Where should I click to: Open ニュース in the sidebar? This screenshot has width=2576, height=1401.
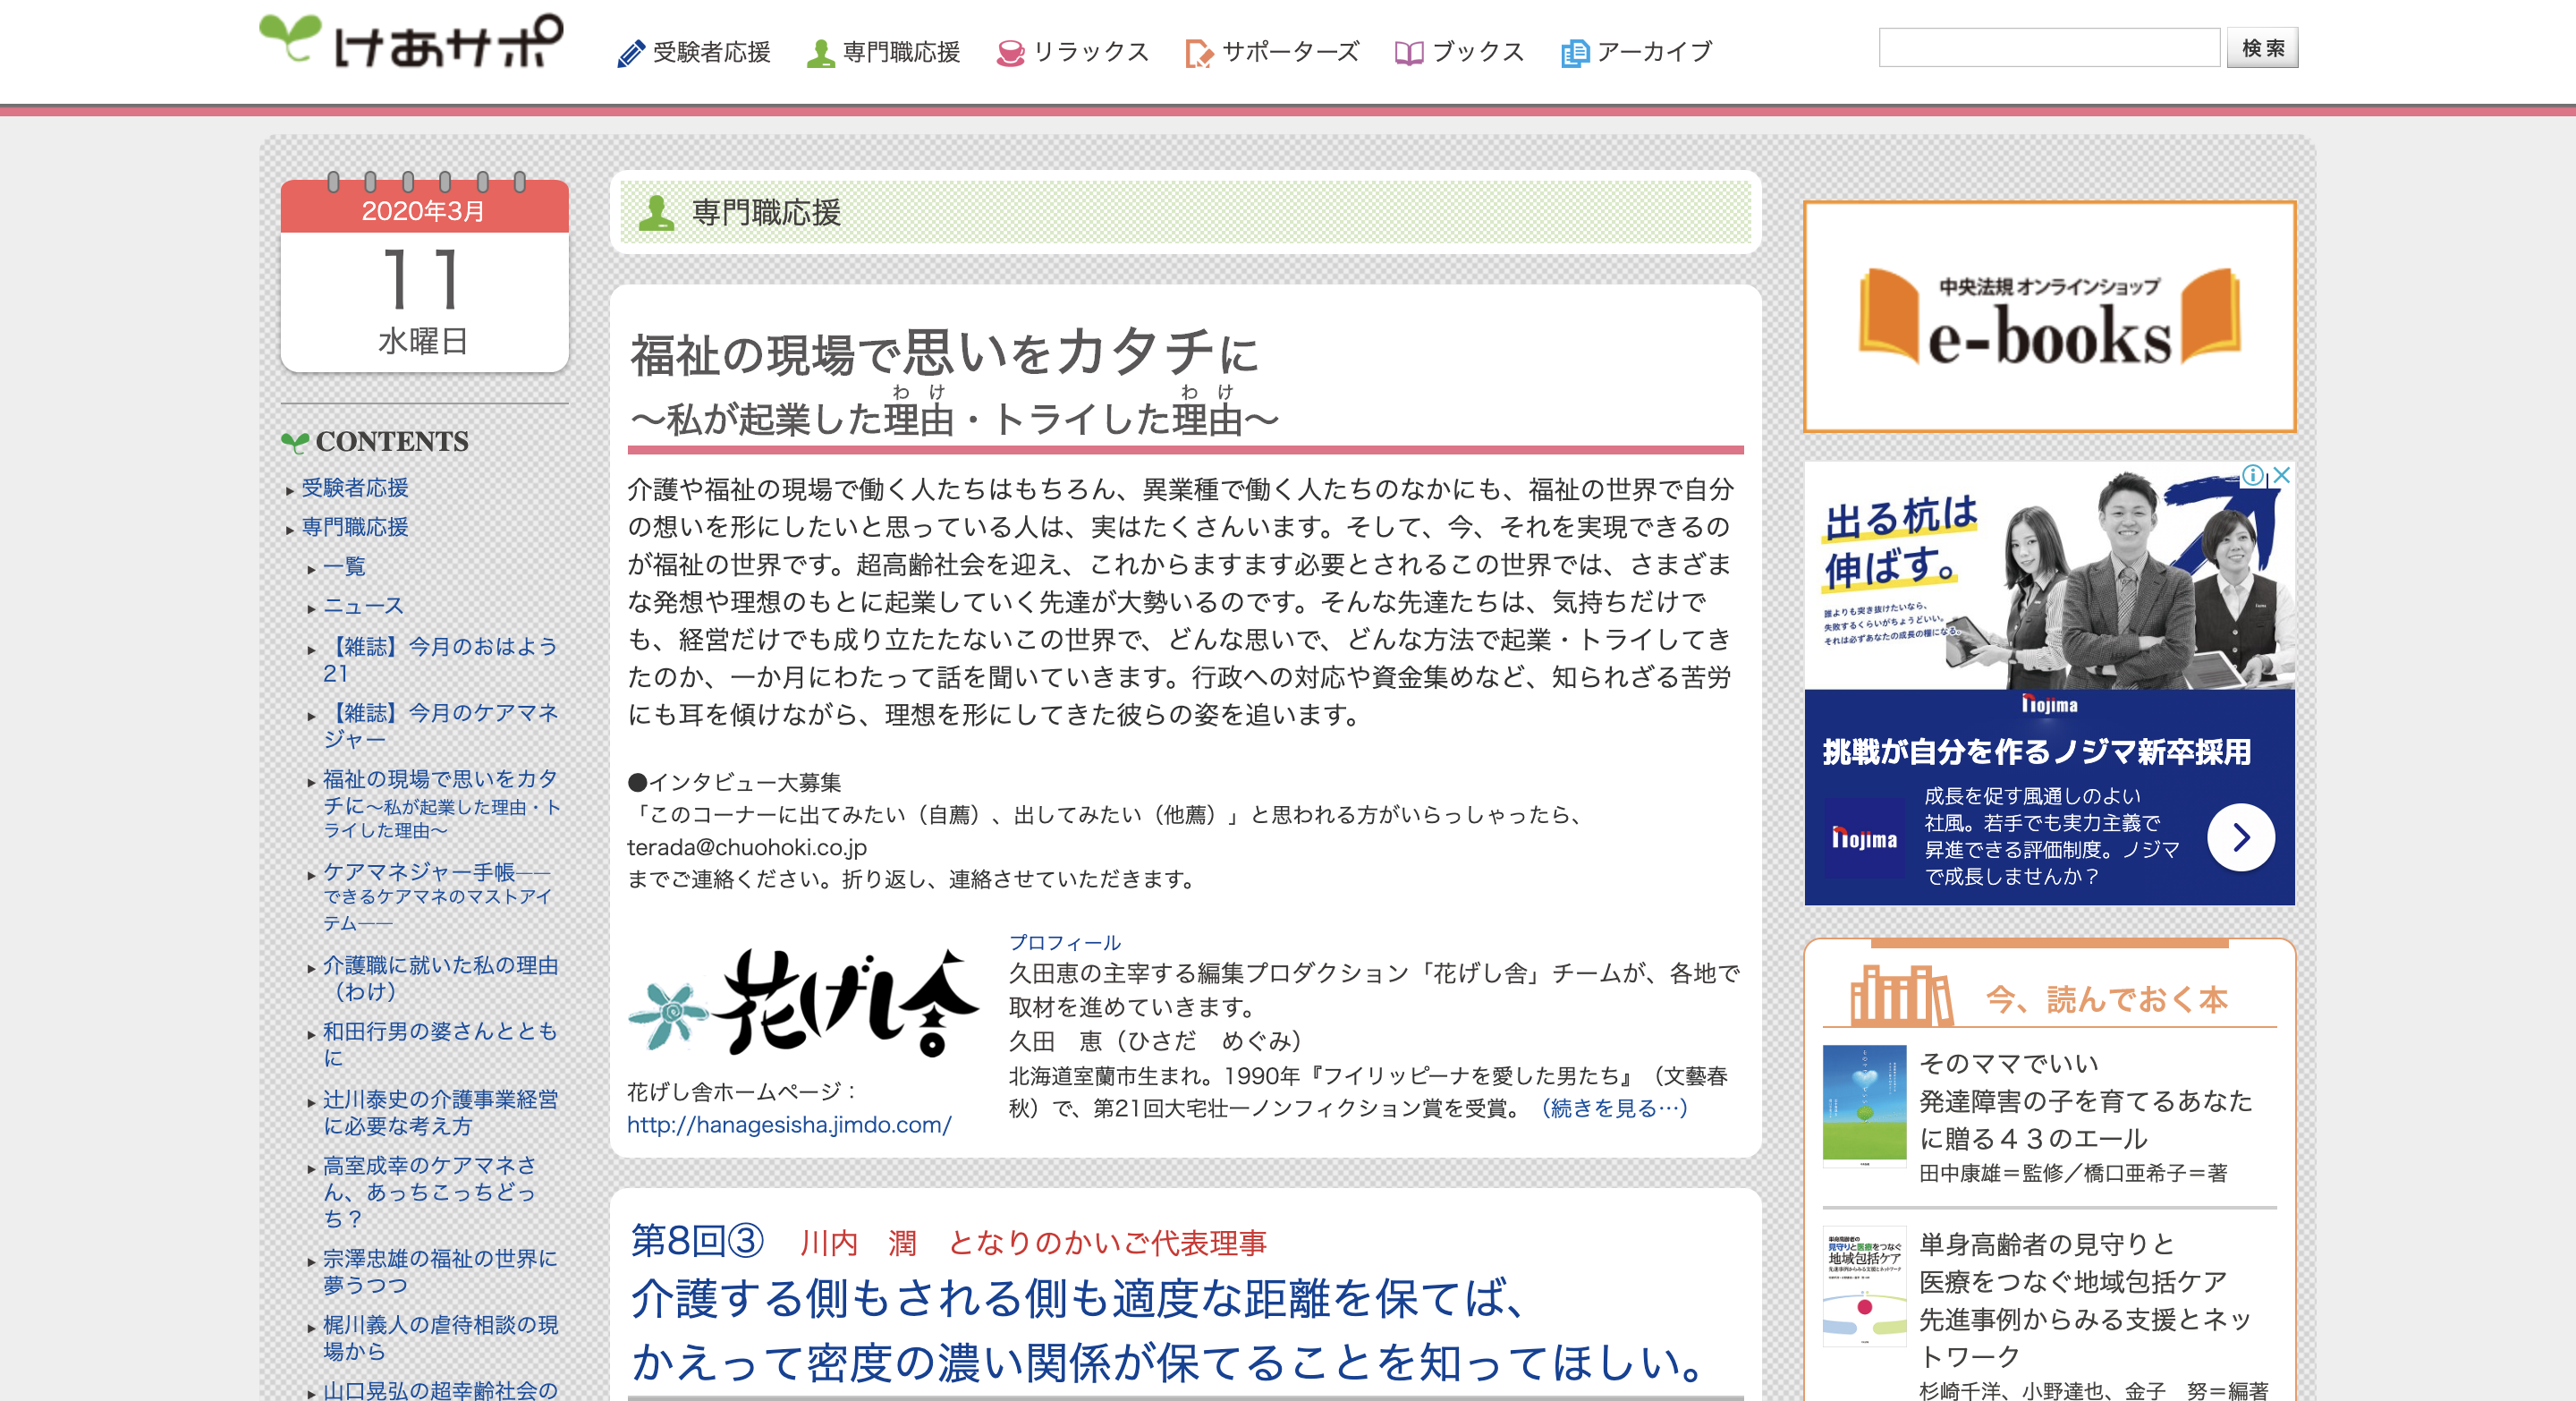pos(363,606)
